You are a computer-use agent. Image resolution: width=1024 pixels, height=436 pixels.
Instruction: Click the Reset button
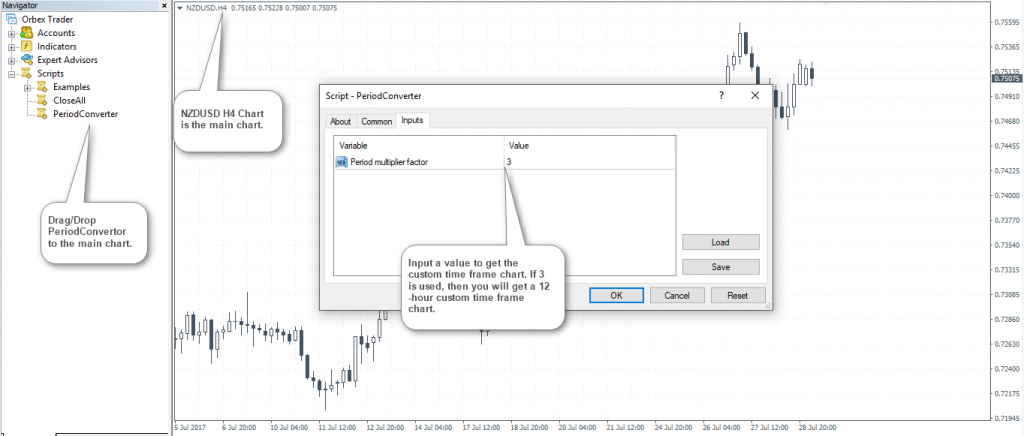(738, 295)
